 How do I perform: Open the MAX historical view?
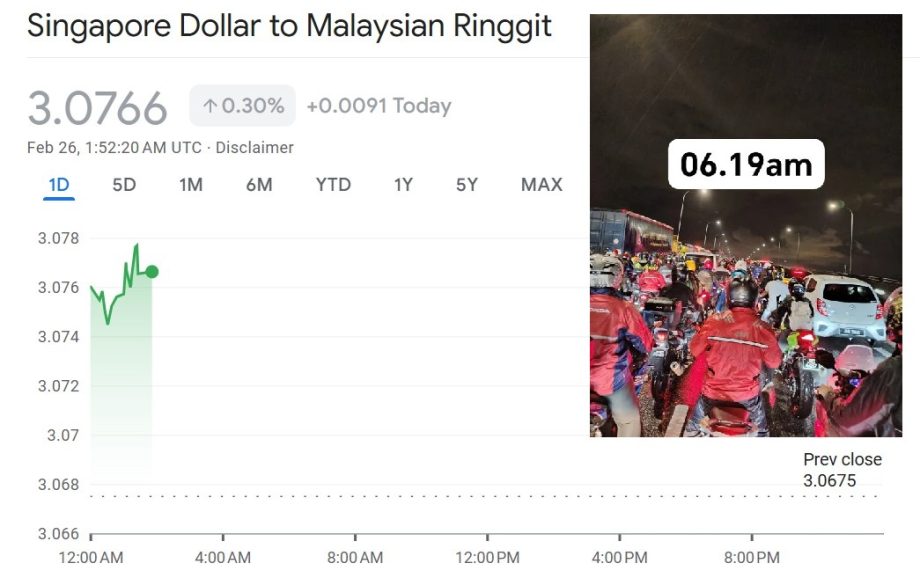click(x=540, y=184)
